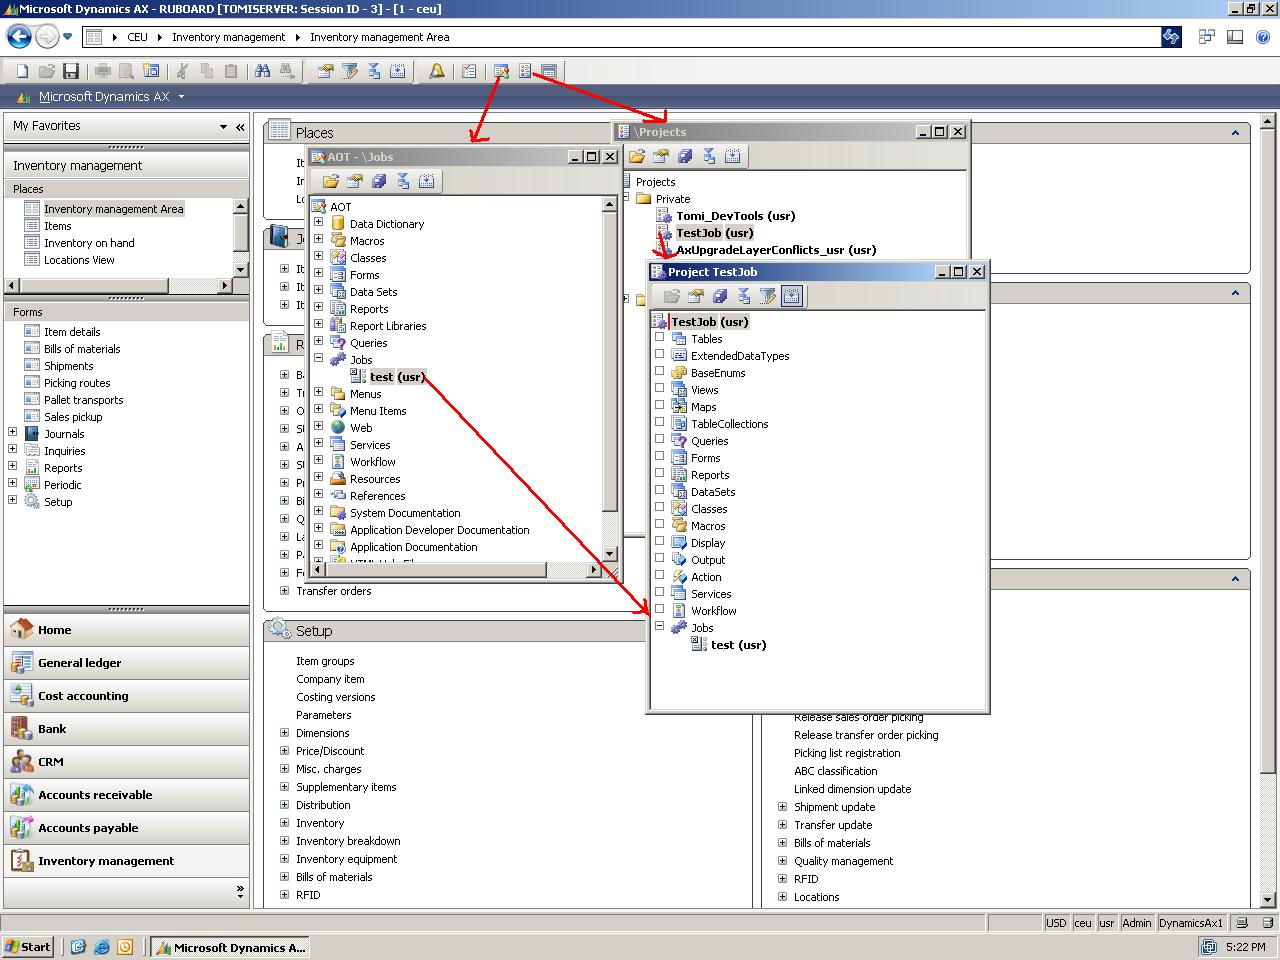1280x960 pixels.
Task: Click the Filter funnel in Project TestJob toolbar
Action: click(767, 296)
